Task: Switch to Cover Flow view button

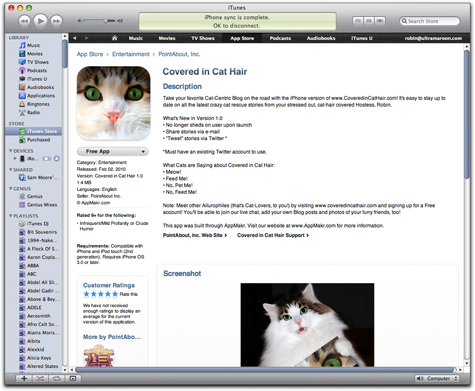Action: pos(380,21)
